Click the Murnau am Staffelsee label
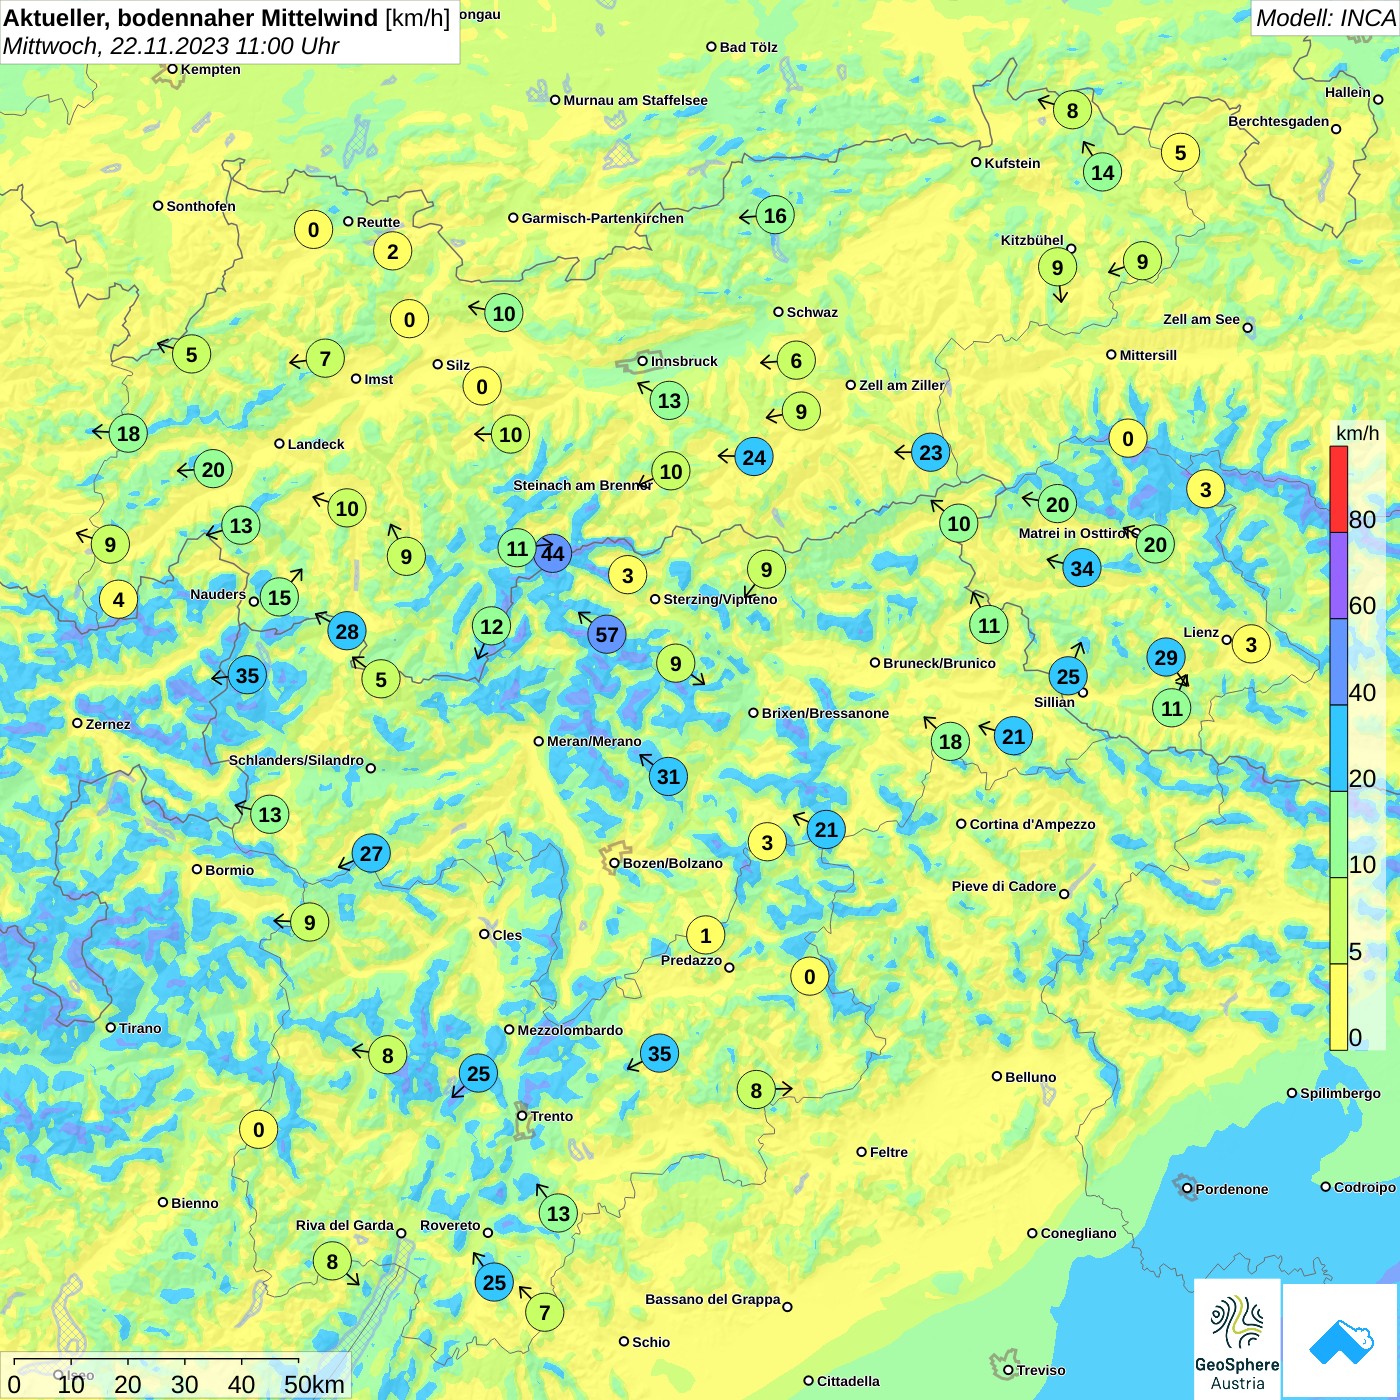1400x1400 pixels. tap(635, 100)
